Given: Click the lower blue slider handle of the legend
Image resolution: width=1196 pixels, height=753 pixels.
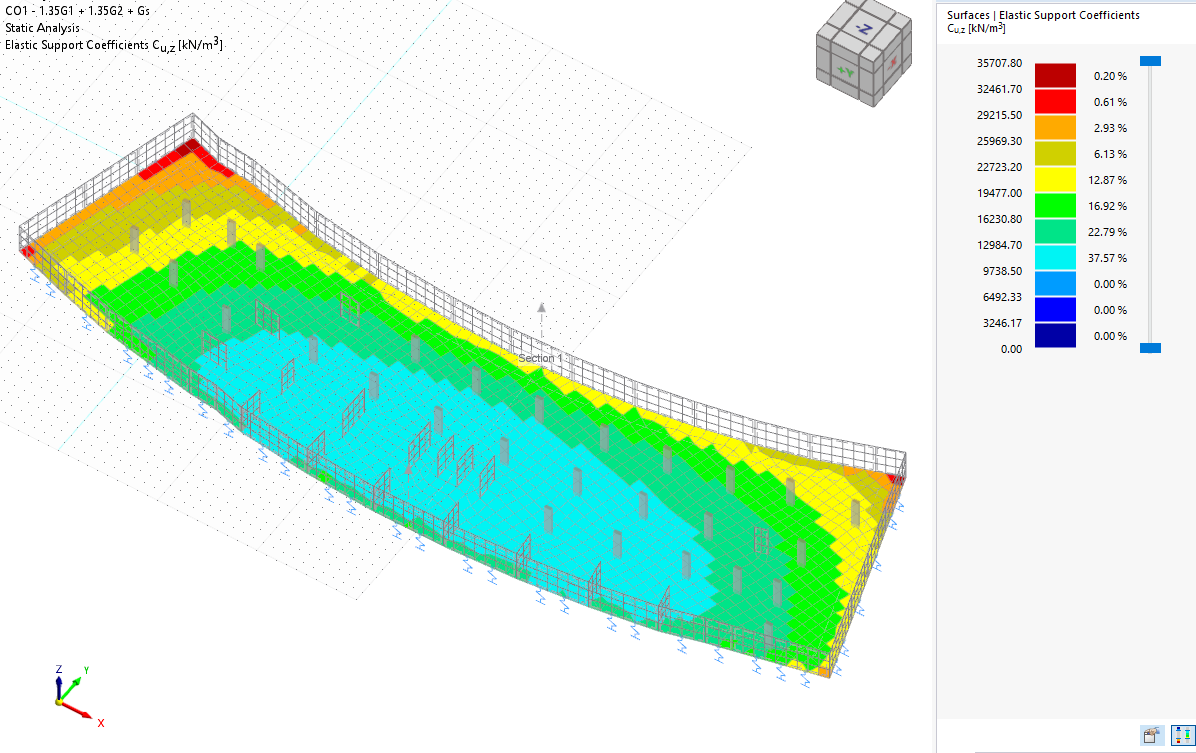Looking at the screenshot, I should (1151, 347).
